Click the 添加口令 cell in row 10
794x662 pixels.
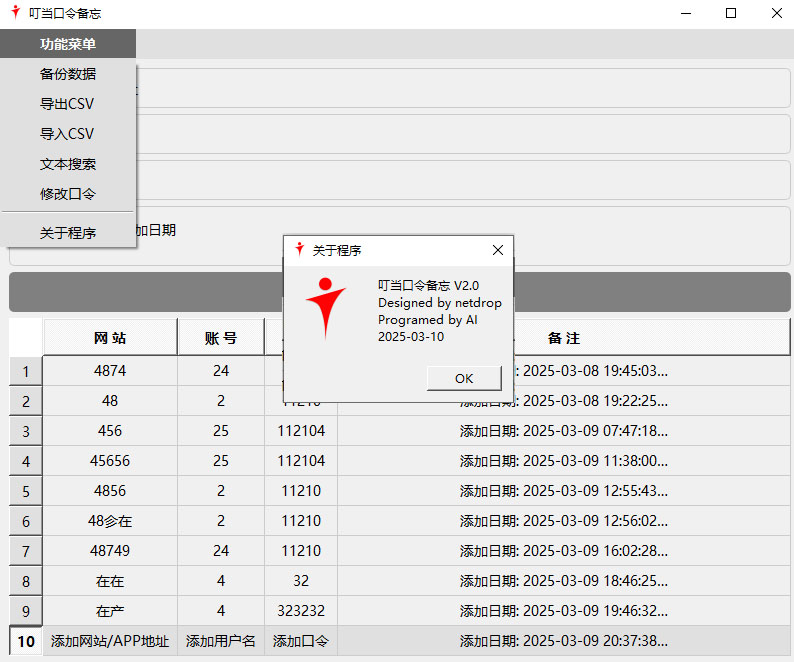(301, 641)
